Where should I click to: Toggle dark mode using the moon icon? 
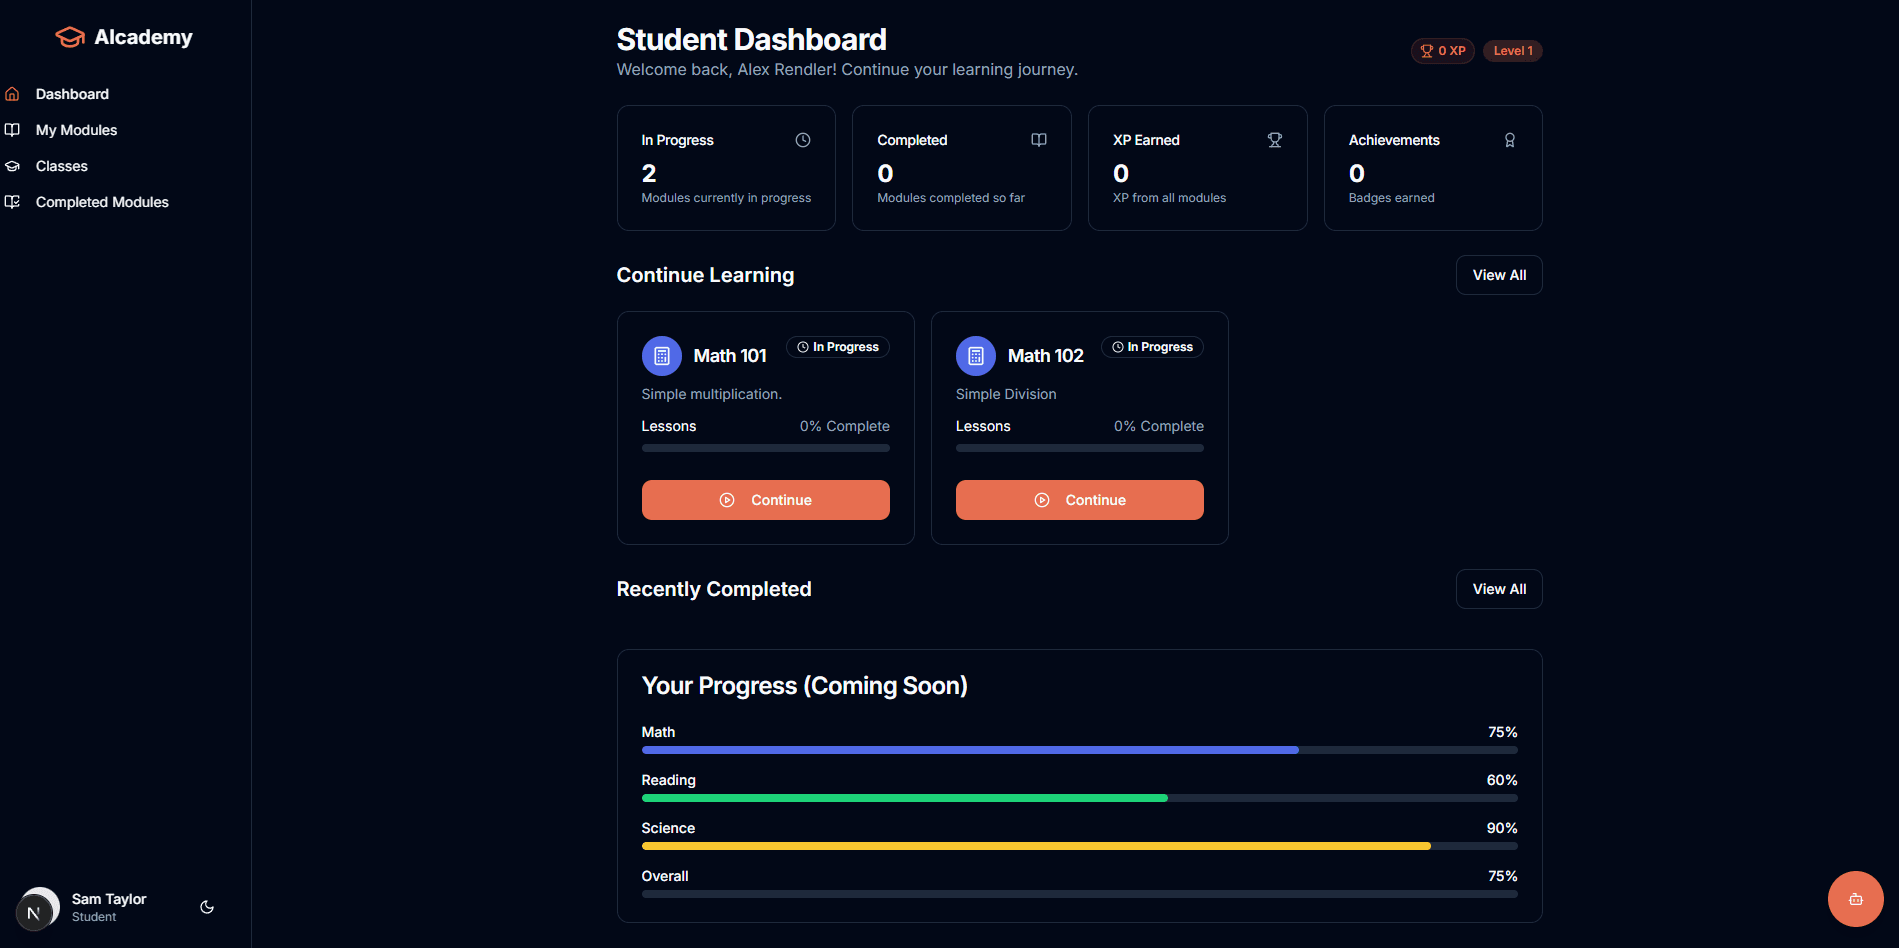pos(206,906)
